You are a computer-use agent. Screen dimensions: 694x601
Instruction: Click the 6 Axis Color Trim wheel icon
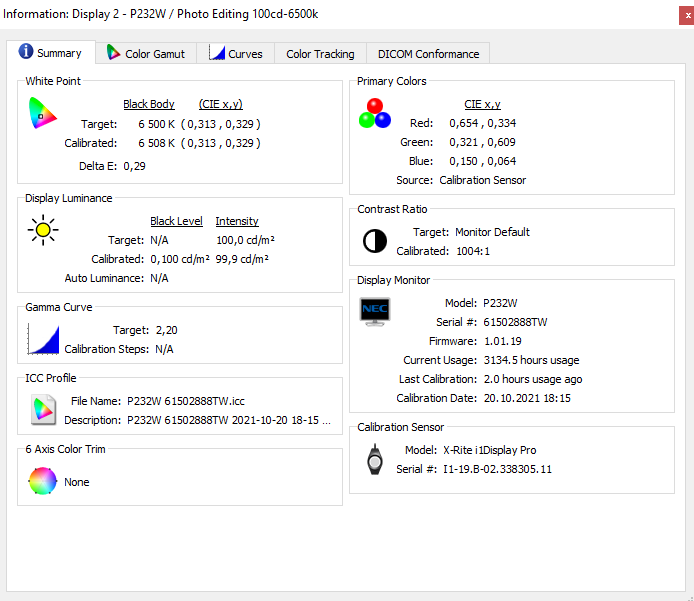[x=43, y=482]
